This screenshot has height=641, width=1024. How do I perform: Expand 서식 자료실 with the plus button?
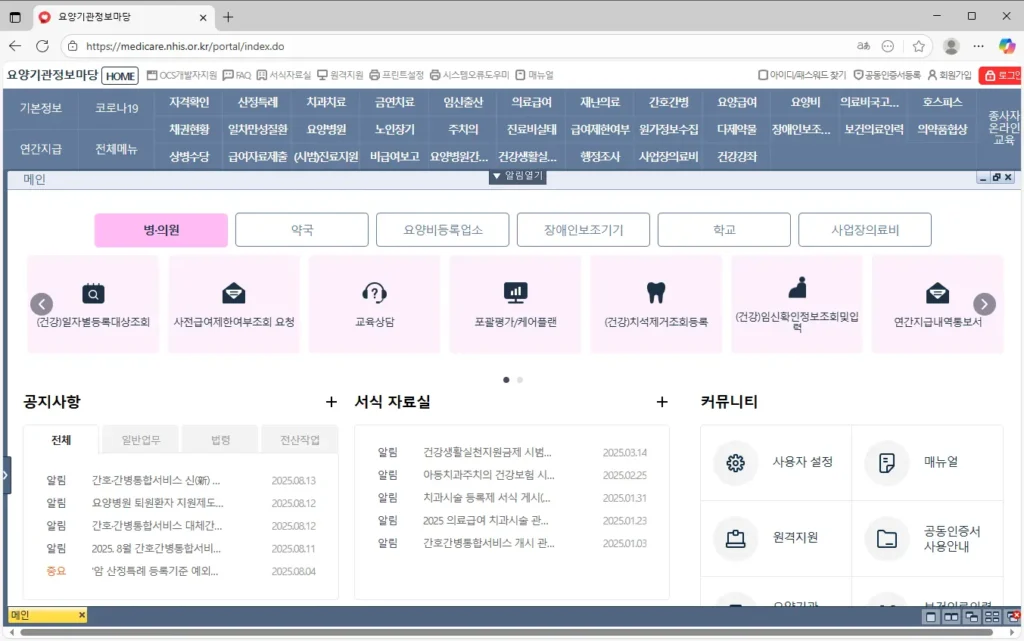point(661,402)
